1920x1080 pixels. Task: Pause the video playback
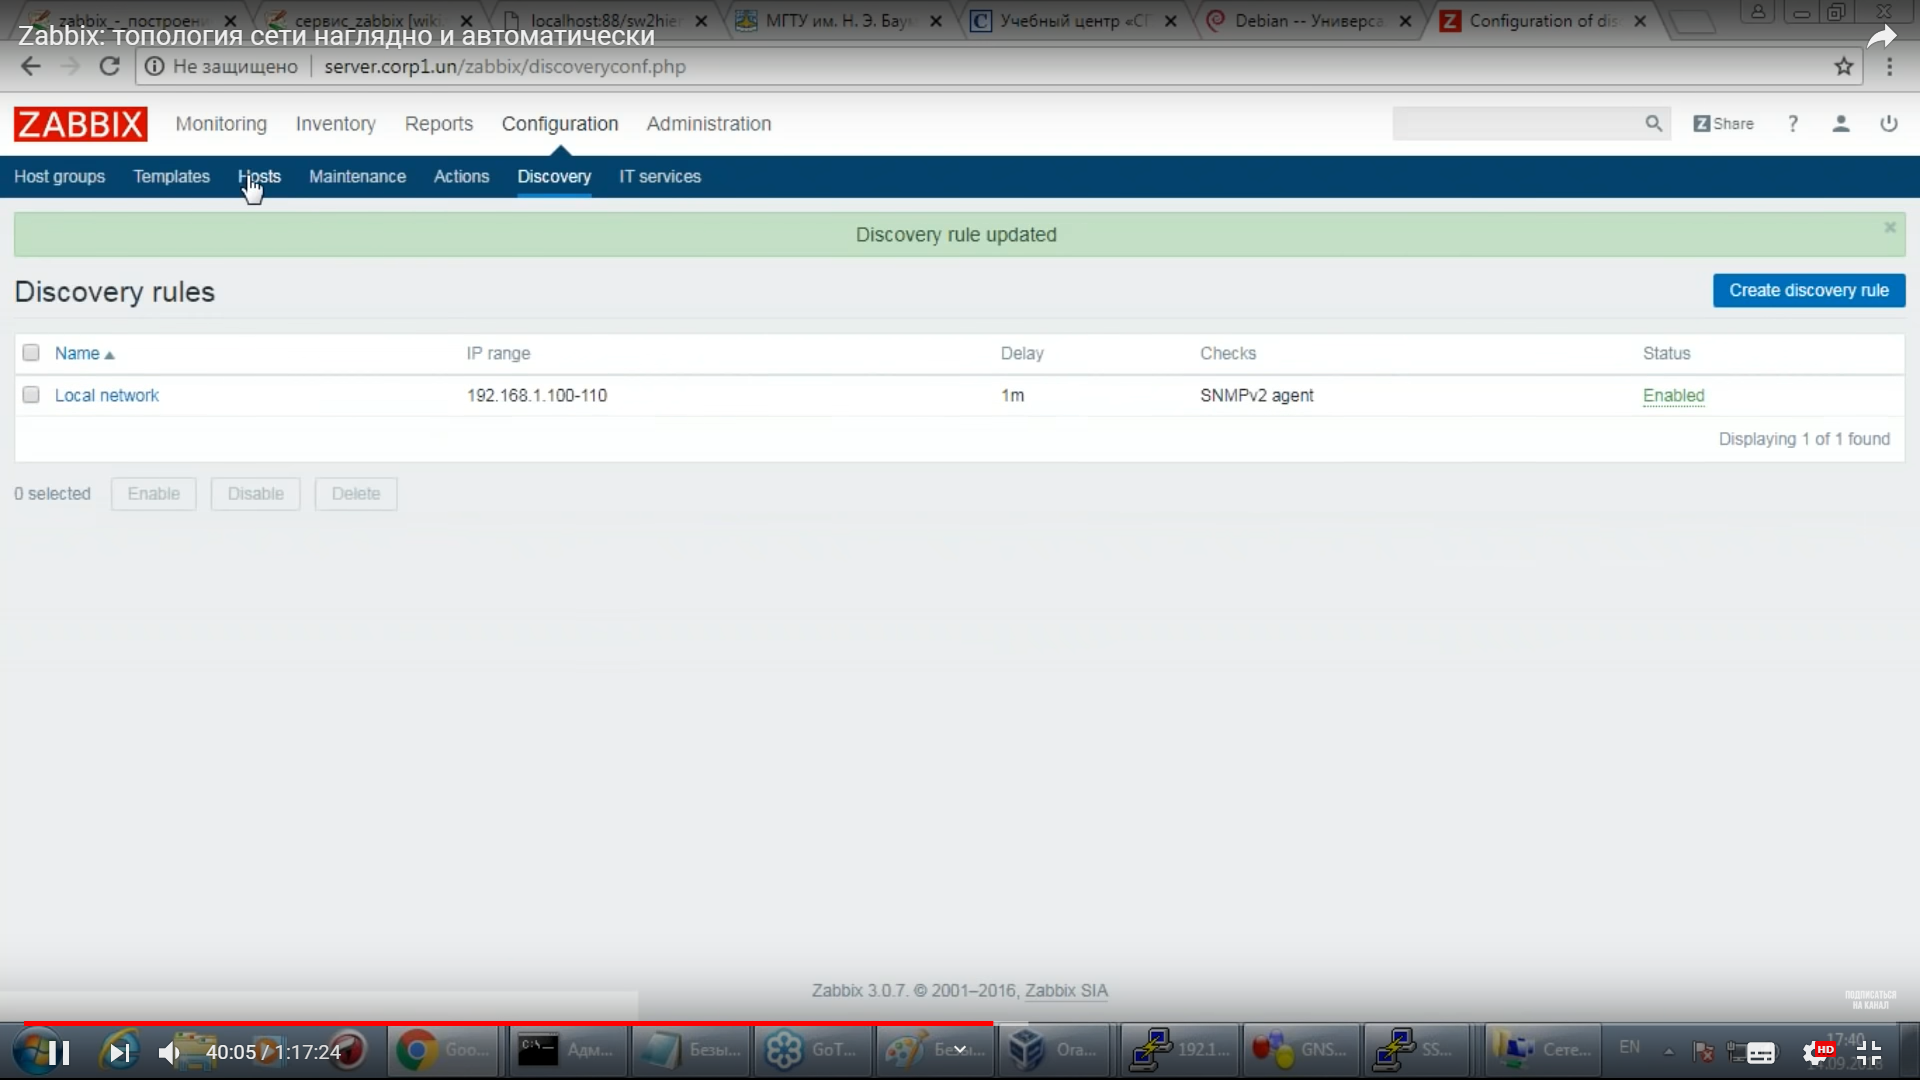(59, 1052)
